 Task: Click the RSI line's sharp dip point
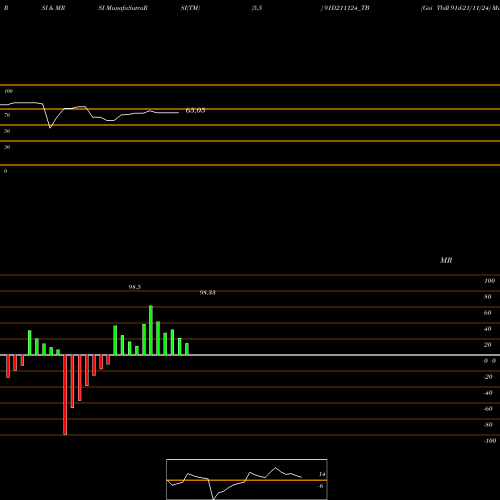click(x=50, y=128)
